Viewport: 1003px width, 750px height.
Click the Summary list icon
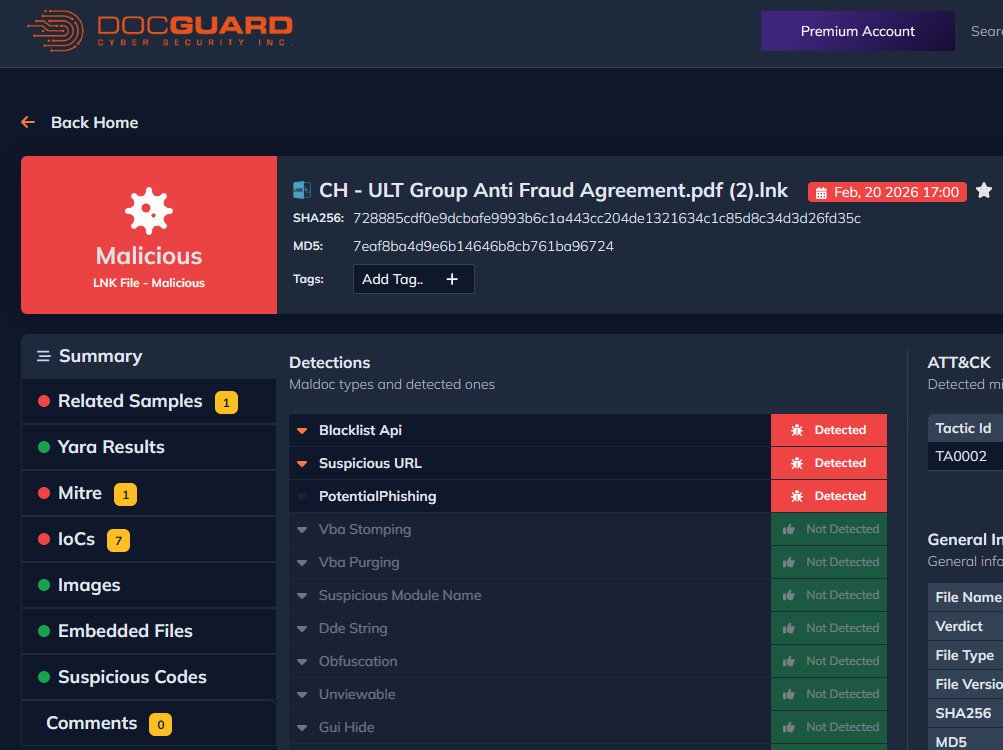click(x=43, y=356)
